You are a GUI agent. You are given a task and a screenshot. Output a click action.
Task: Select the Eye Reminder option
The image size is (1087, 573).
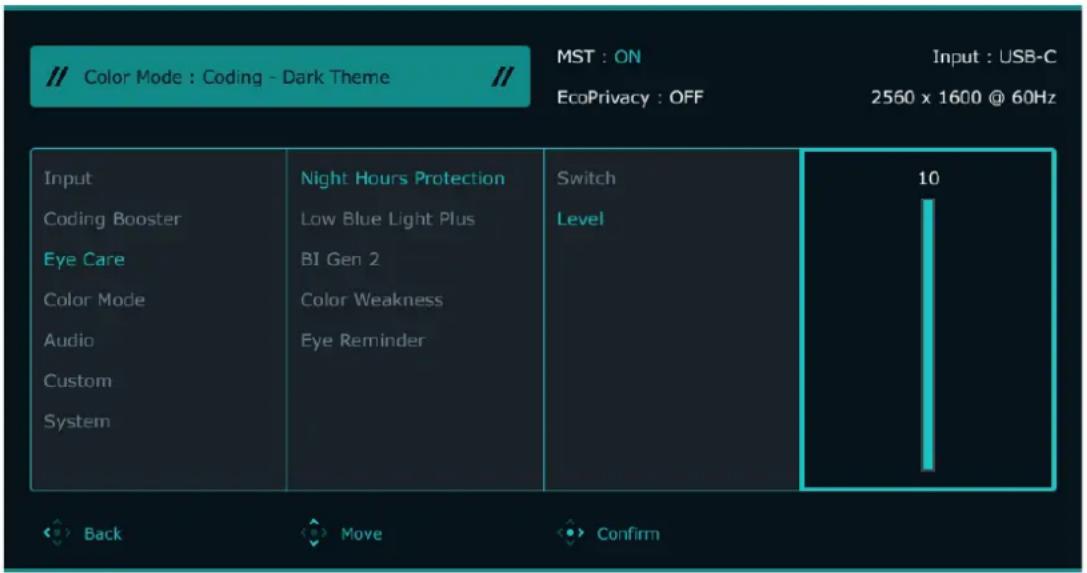coord(363,340)
